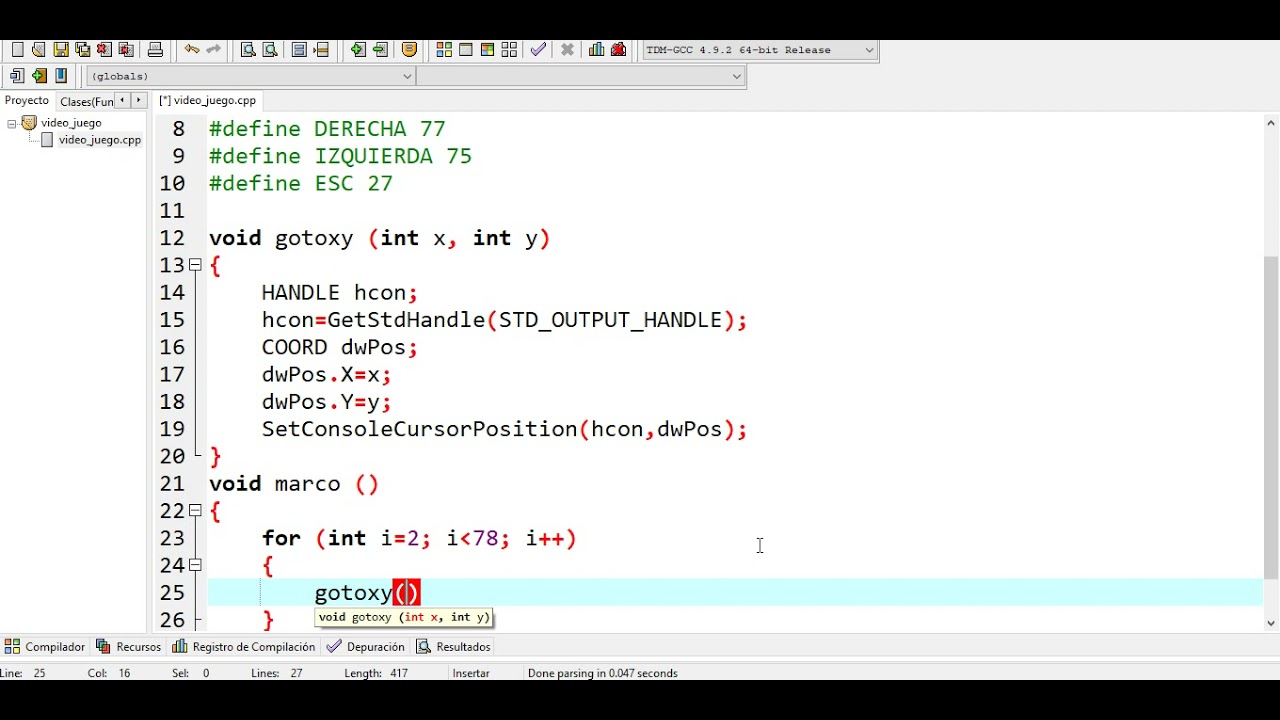Switch to the Clases tab
The width and height of the screenshot is (1280, 720).
(x=86, y=101)
